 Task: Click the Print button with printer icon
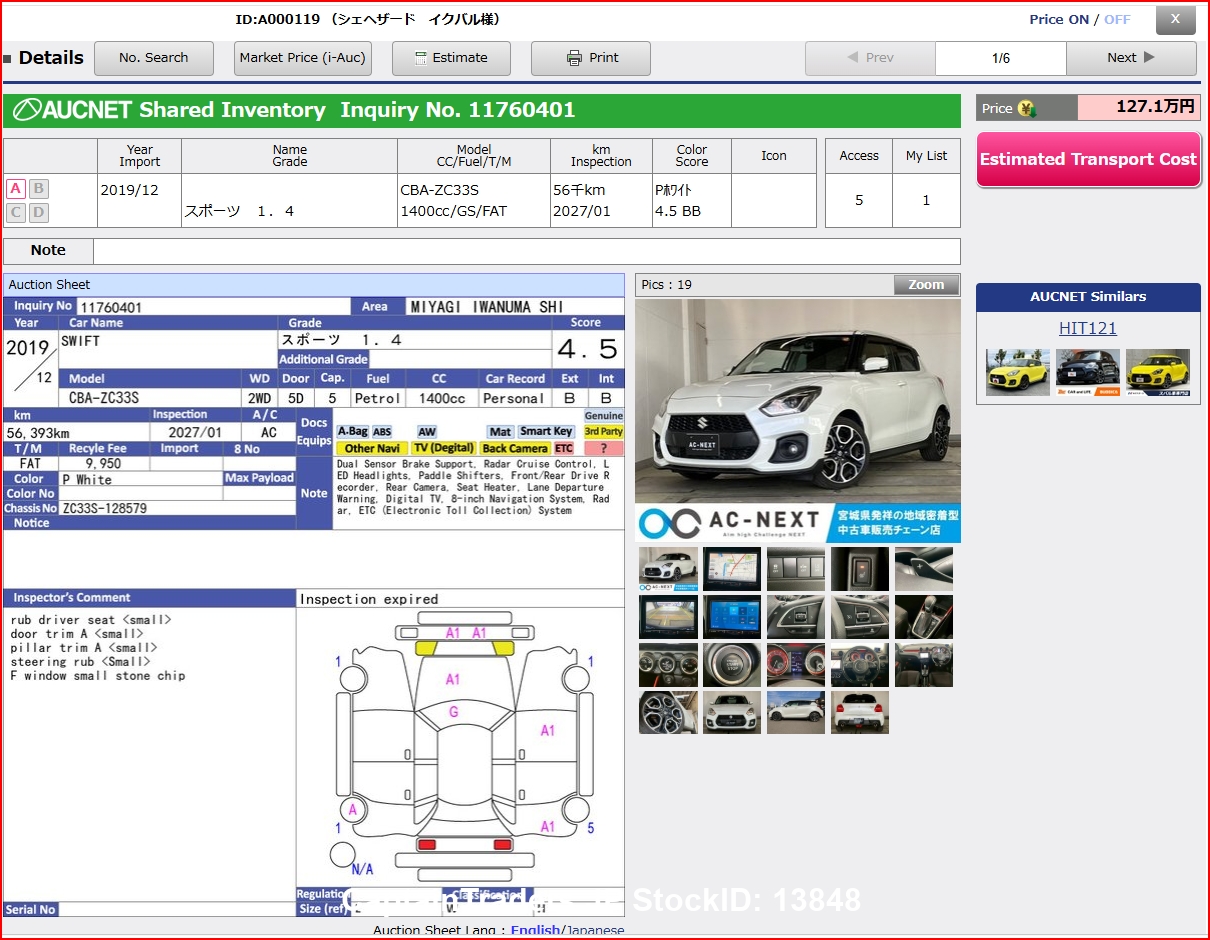pyautogui.click(x=591, y=58)
